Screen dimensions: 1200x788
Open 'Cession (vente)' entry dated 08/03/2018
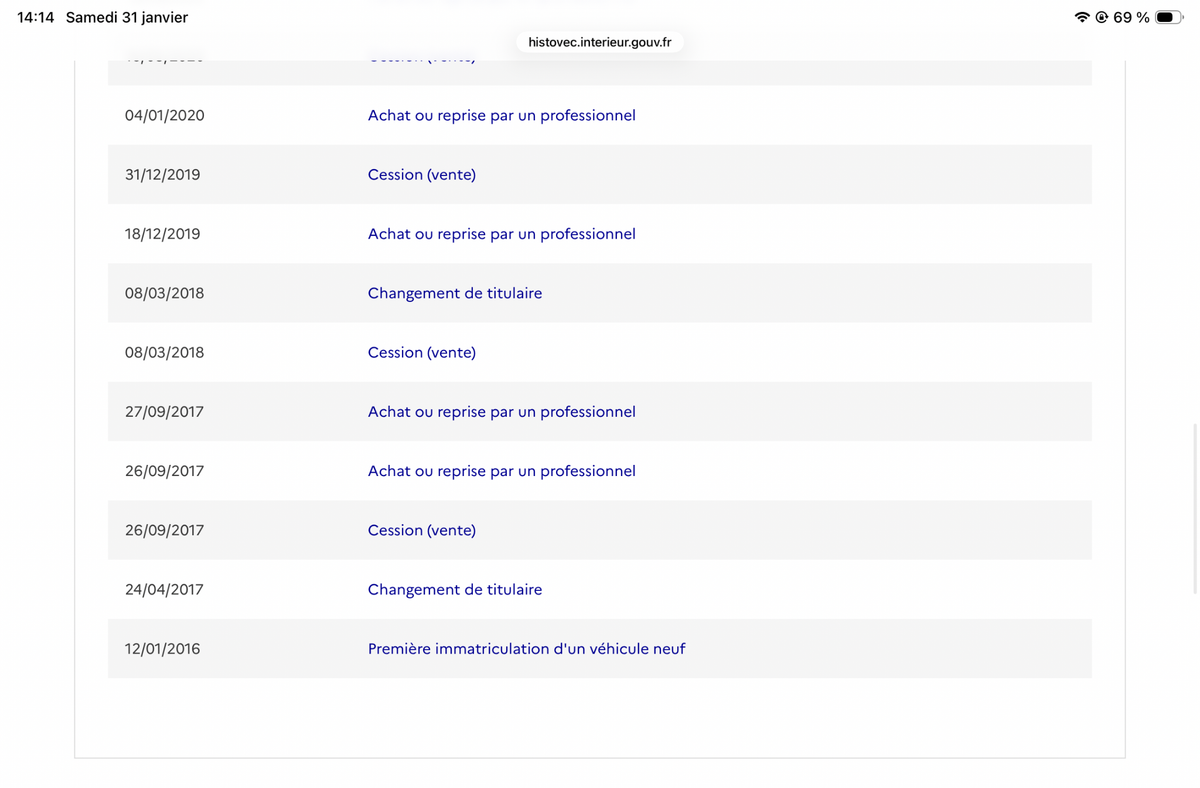pyautogui.click(x=422, y=352)
